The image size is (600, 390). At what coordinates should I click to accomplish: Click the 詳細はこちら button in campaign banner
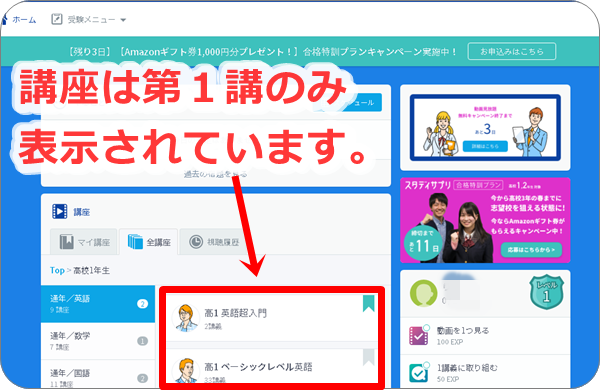click(485, 146)
